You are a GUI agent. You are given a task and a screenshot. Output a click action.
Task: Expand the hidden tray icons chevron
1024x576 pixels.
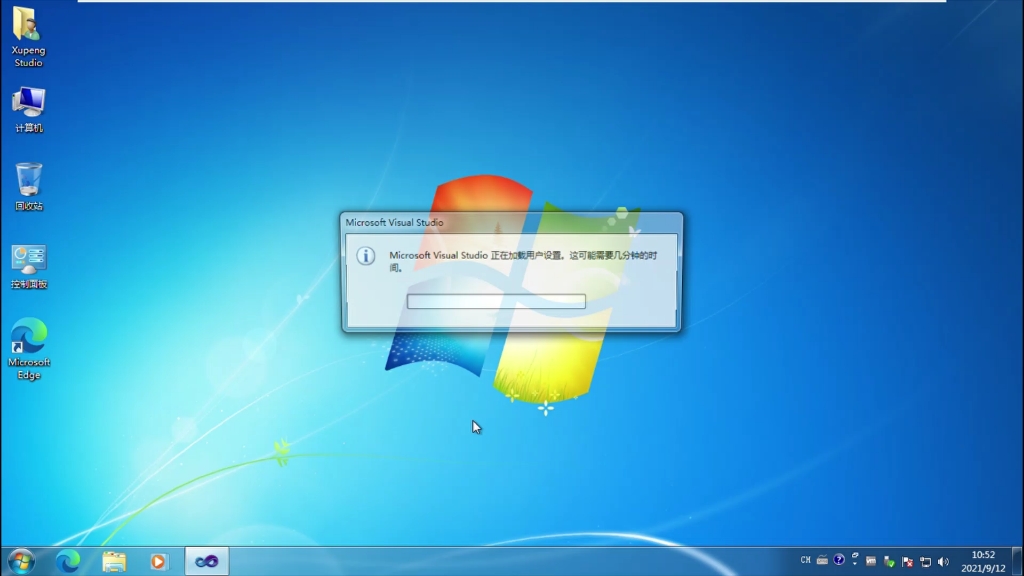point(855,562)
